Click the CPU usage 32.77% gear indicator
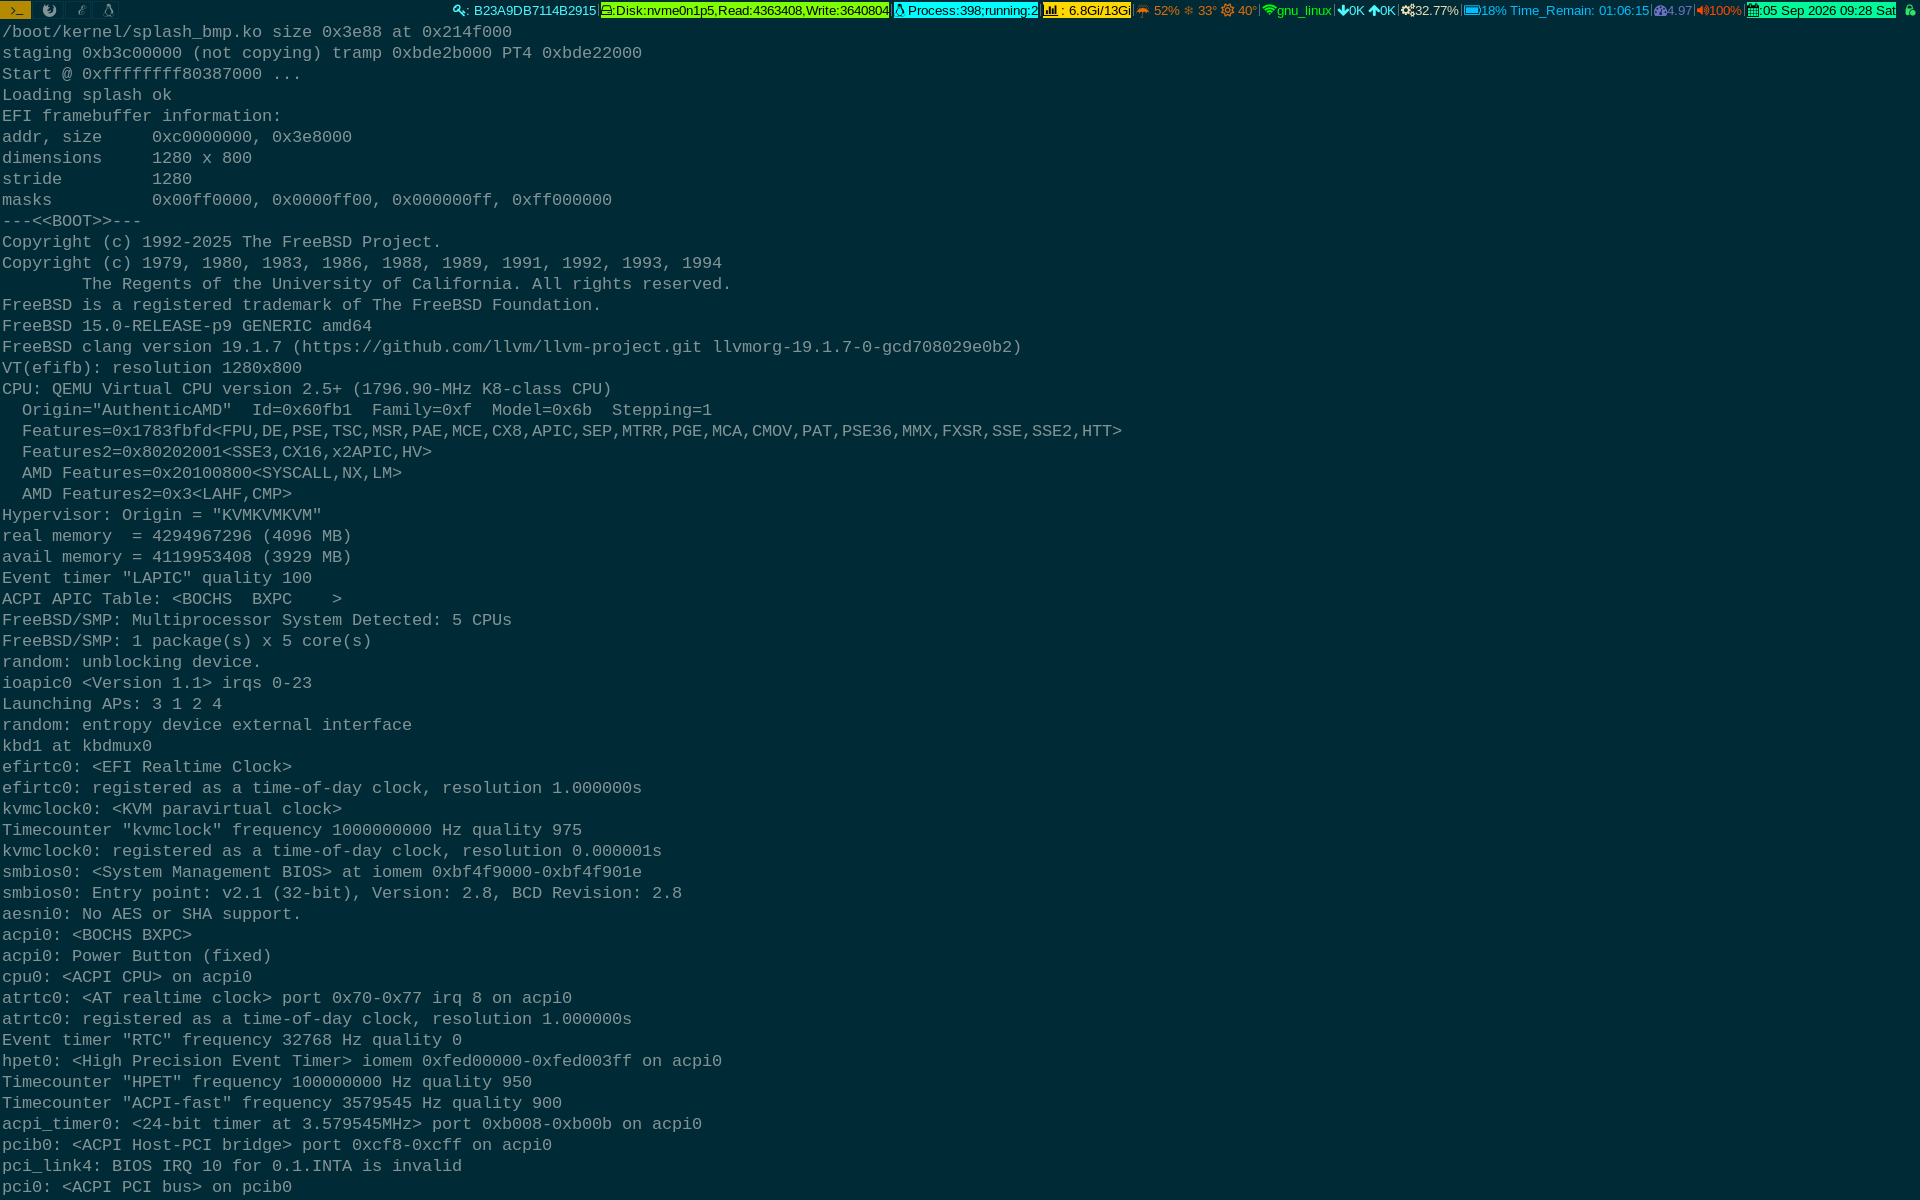This screenshot has height=1200, width=1920. 1430,11
